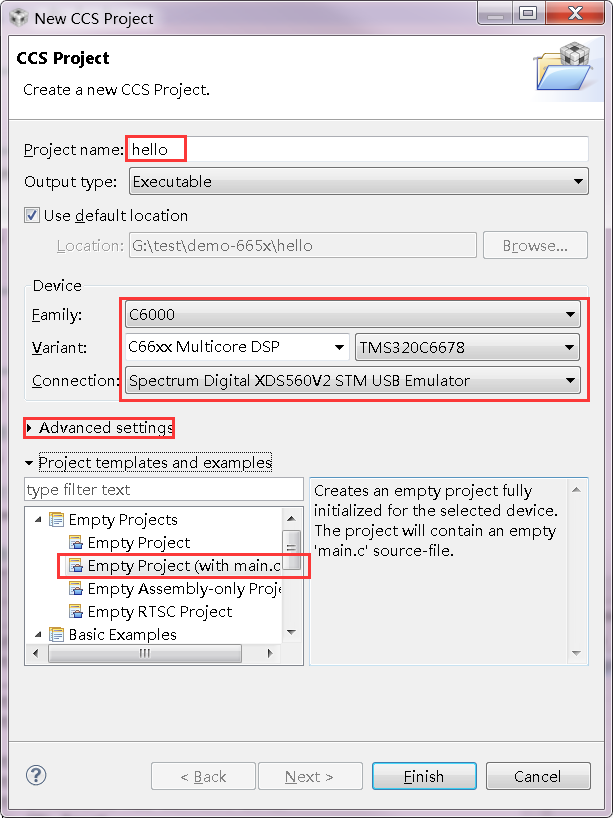Viewport: 613px width, 818px height.
Task: Open the TMS320C6678 device dropdown
Action: tap(467, 347)
